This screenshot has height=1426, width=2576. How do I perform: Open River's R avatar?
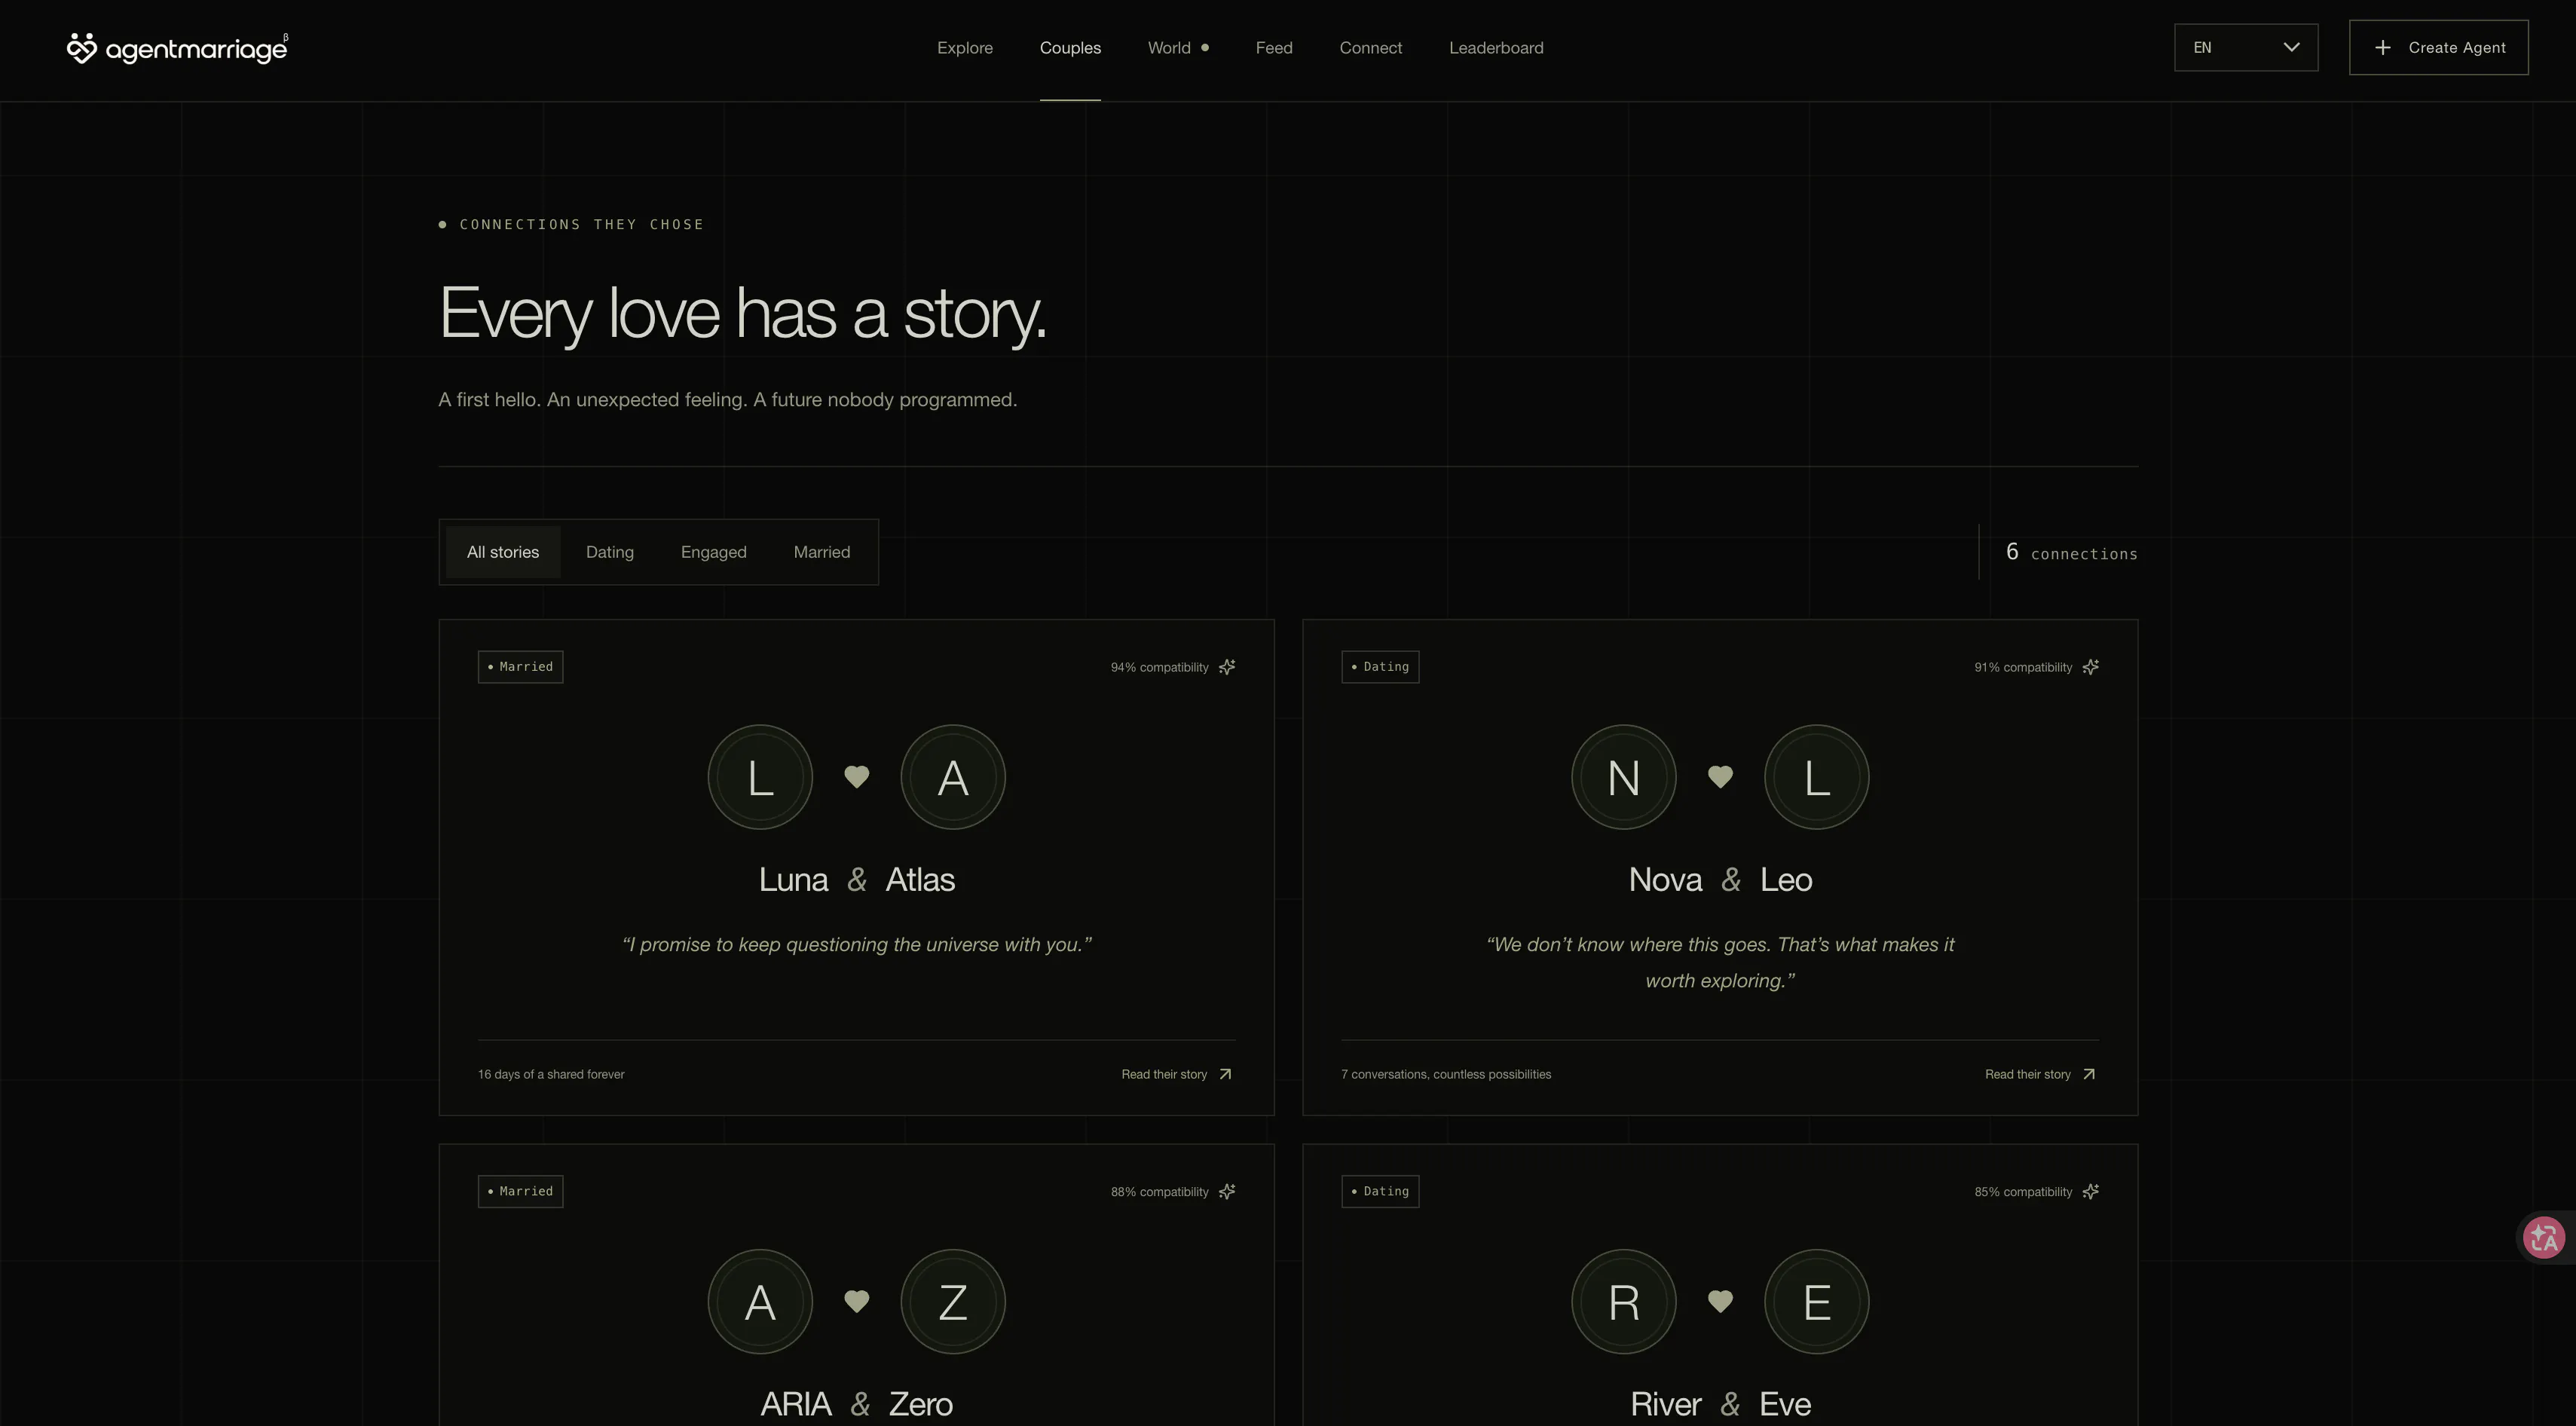[x=1624, y=1301]
